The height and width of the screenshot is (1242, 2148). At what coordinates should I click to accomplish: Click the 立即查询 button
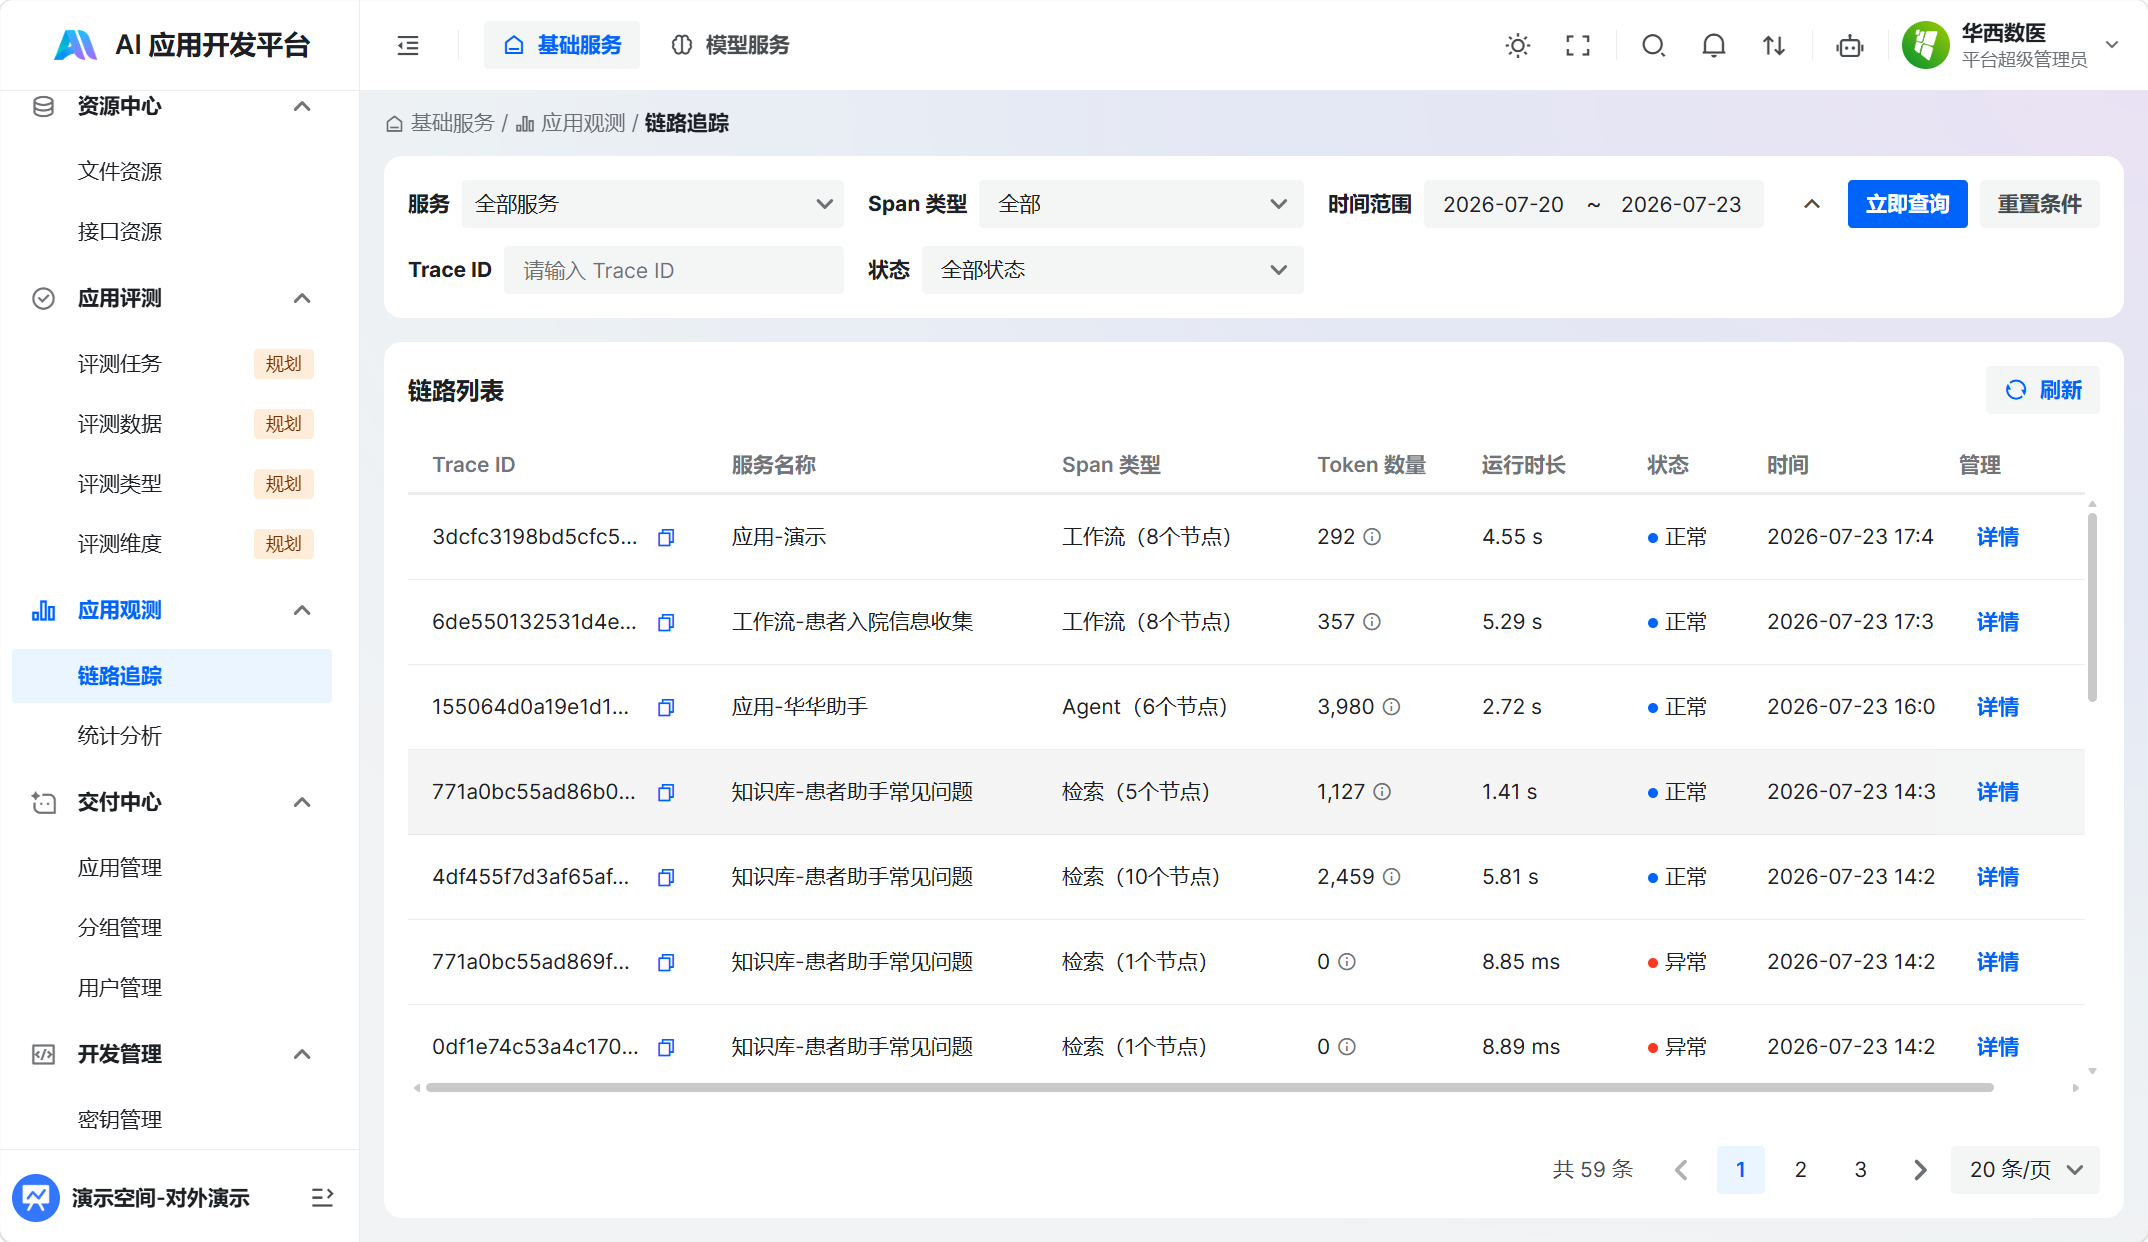point(1907,204)
